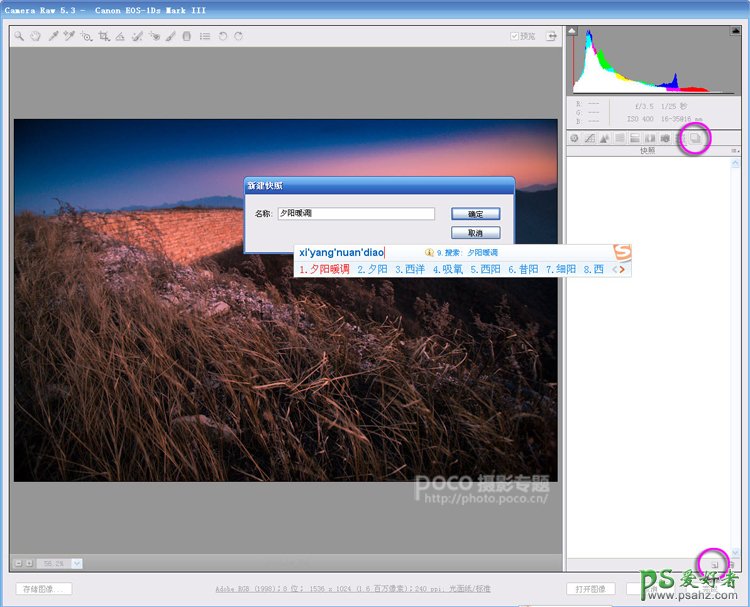Select the Crop tool
The width and height of the screenshot is (750, 607).
pyautogui.click(x=103, y=36)
